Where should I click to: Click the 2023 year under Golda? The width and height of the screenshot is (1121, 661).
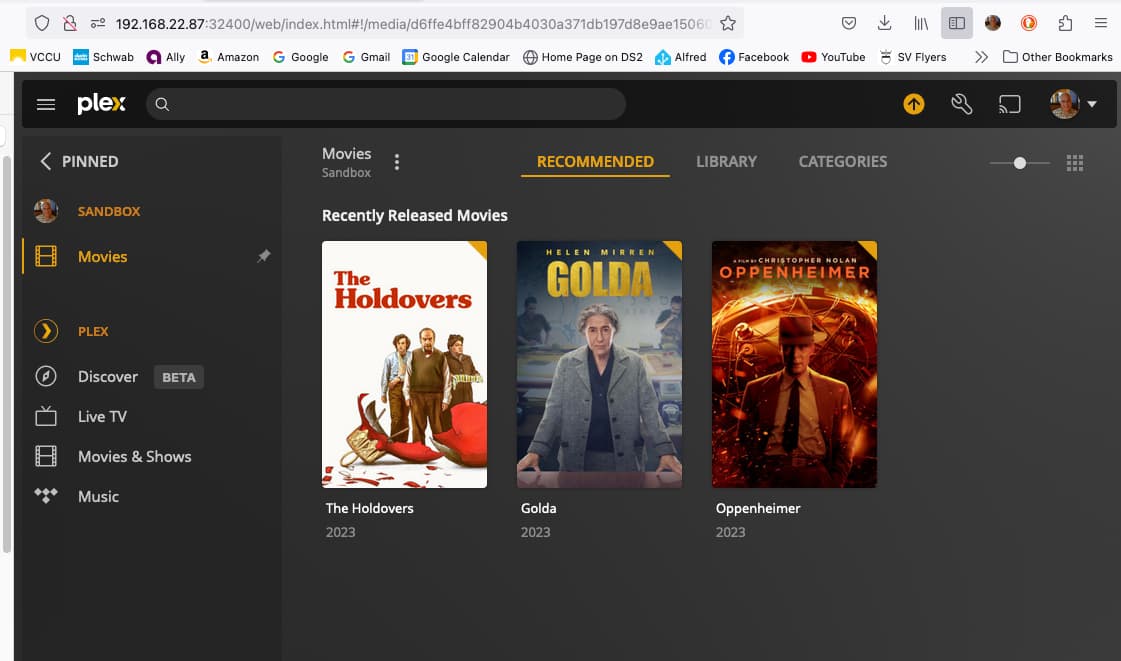click(x=535, y=532)
